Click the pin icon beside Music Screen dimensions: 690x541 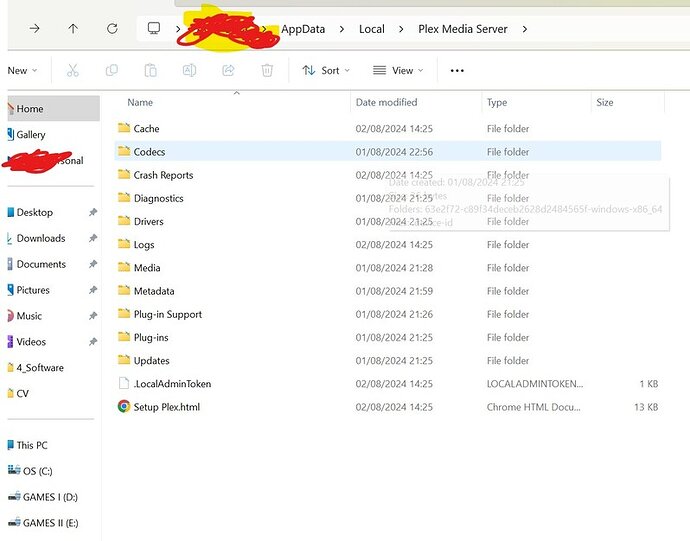[92, 316]
